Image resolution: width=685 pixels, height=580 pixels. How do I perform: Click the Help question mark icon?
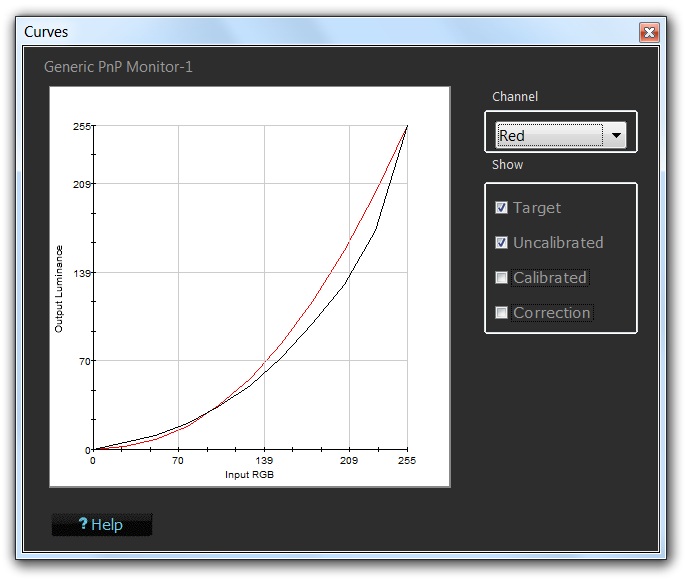tap(83, 523)
